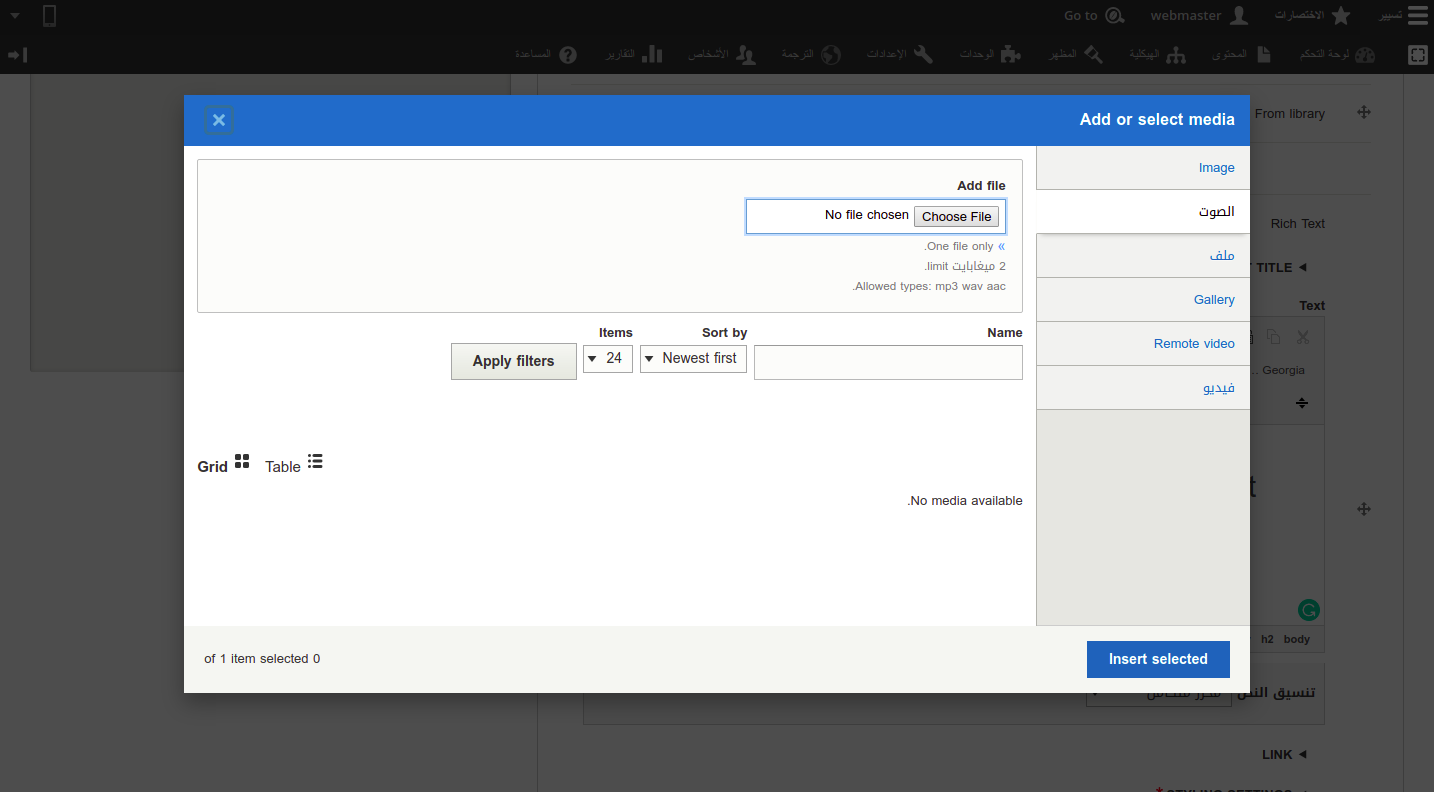This screenshot has width=1434, height=792.
Task: Select body in editor element path
Action: click(1297, 640)
